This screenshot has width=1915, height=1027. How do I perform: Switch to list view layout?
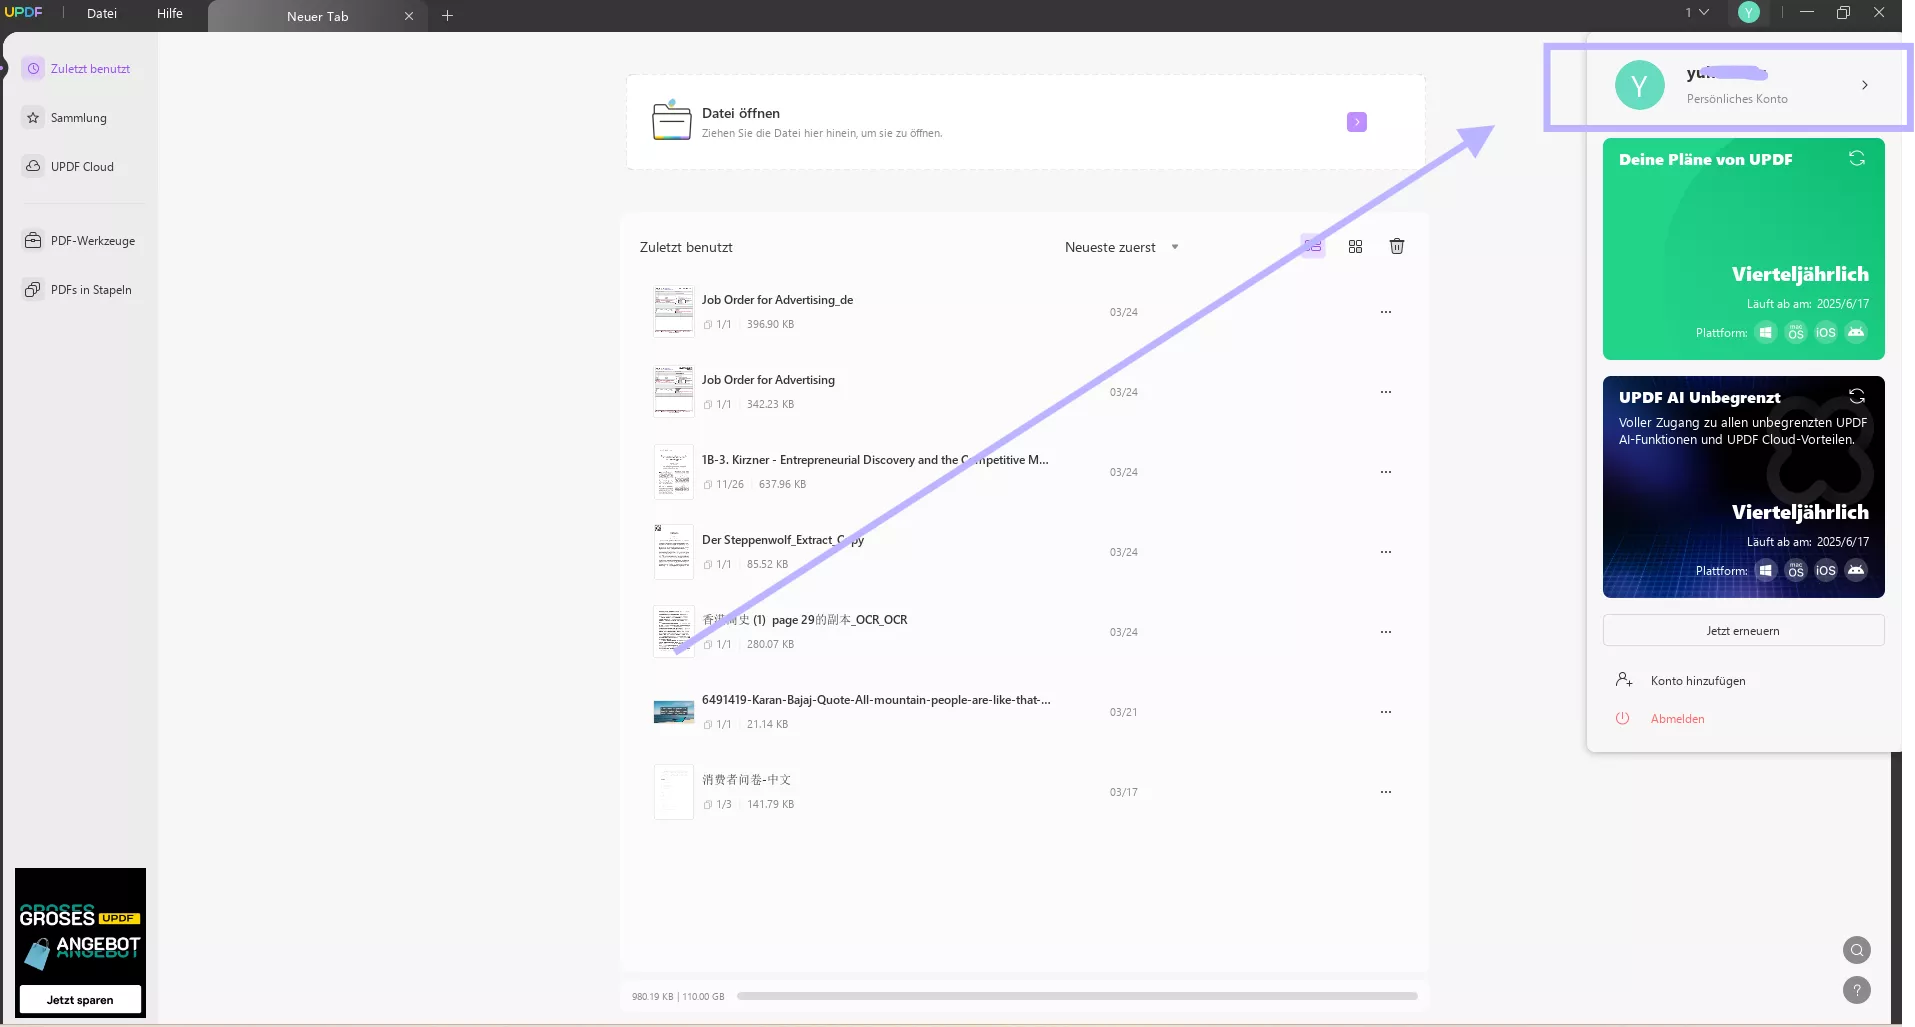point(1313,246)
